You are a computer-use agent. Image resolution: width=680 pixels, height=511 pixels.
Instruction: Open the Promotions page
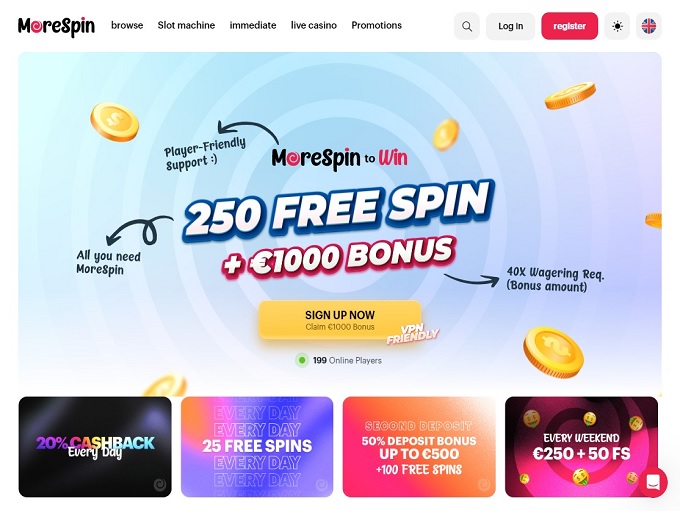coord(376,25)
